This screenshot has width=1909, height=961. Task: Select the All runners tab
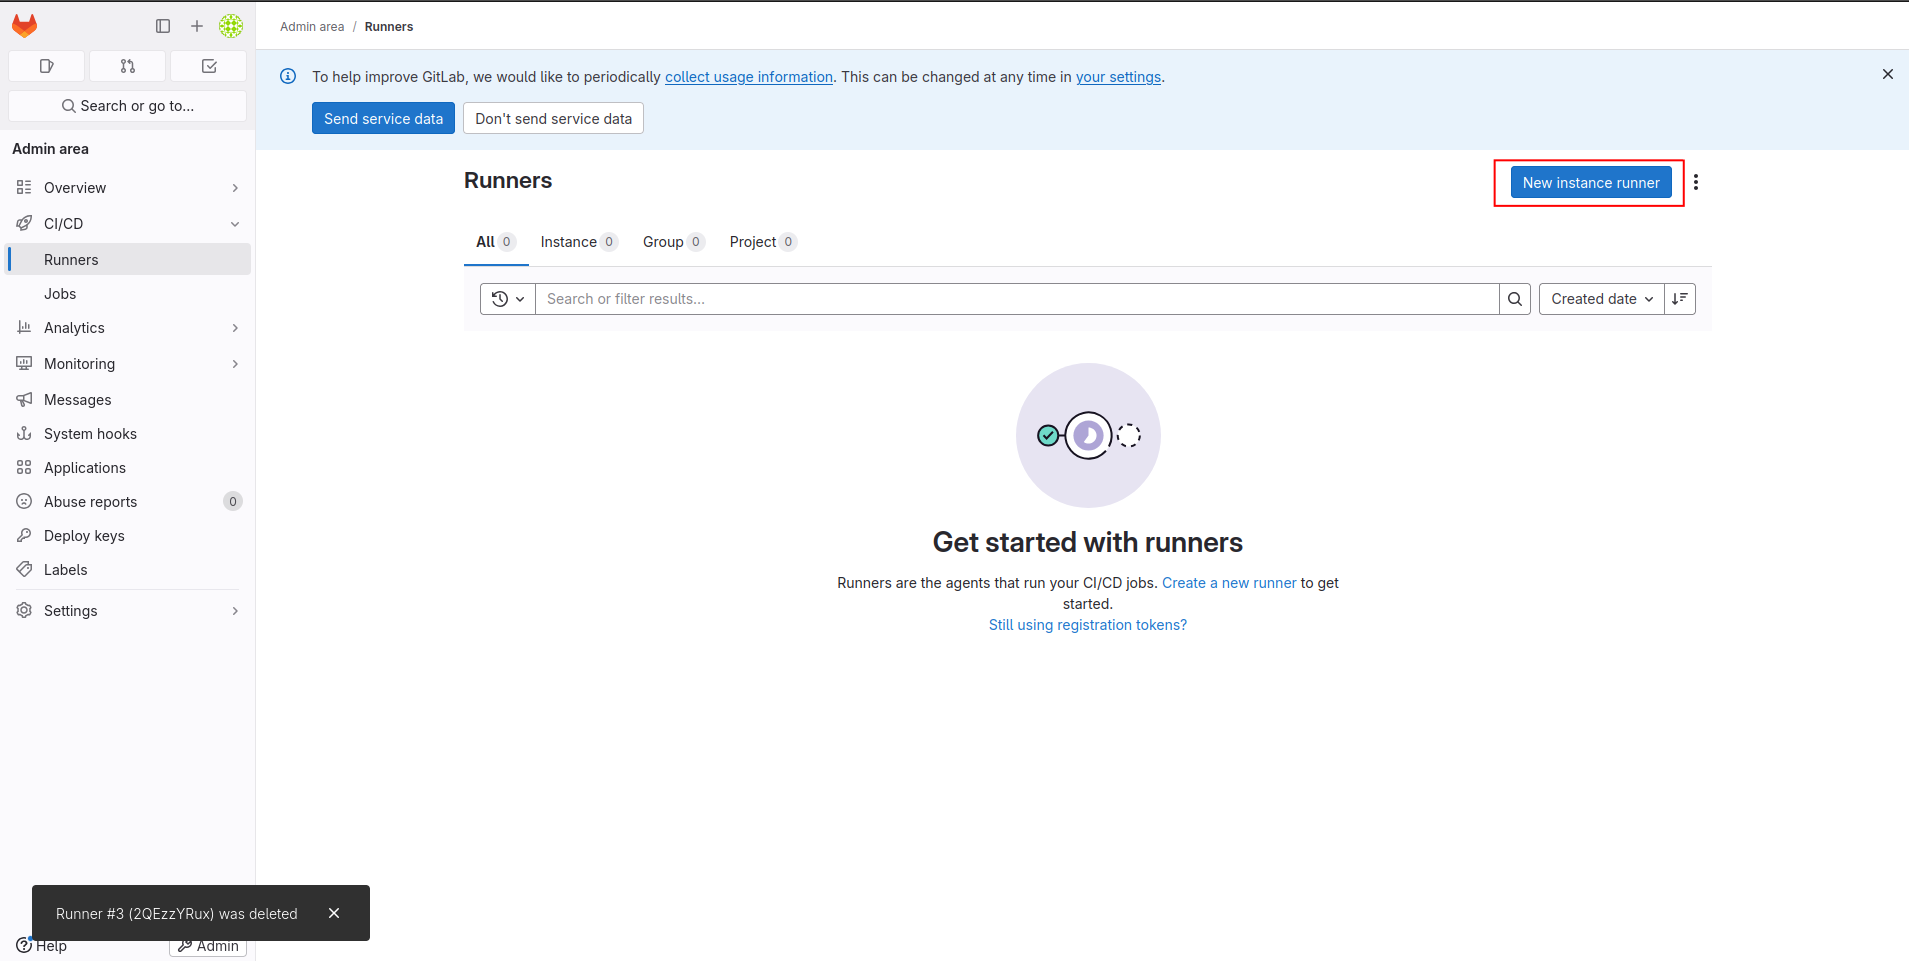pos(496,242)
